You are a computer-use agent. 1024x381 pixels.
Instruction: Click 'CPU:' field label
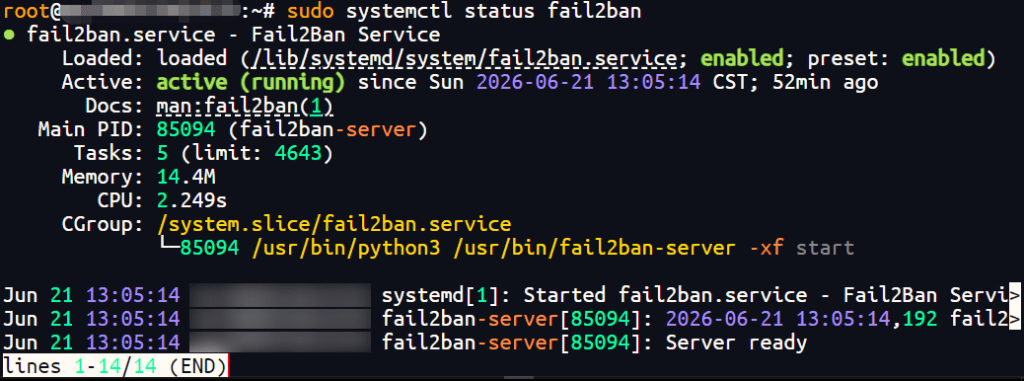click(121, 201)
